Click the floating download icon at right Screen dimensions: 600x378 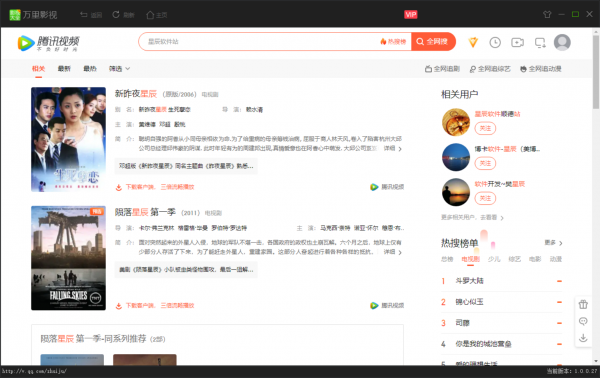click(x=583, y=338)
